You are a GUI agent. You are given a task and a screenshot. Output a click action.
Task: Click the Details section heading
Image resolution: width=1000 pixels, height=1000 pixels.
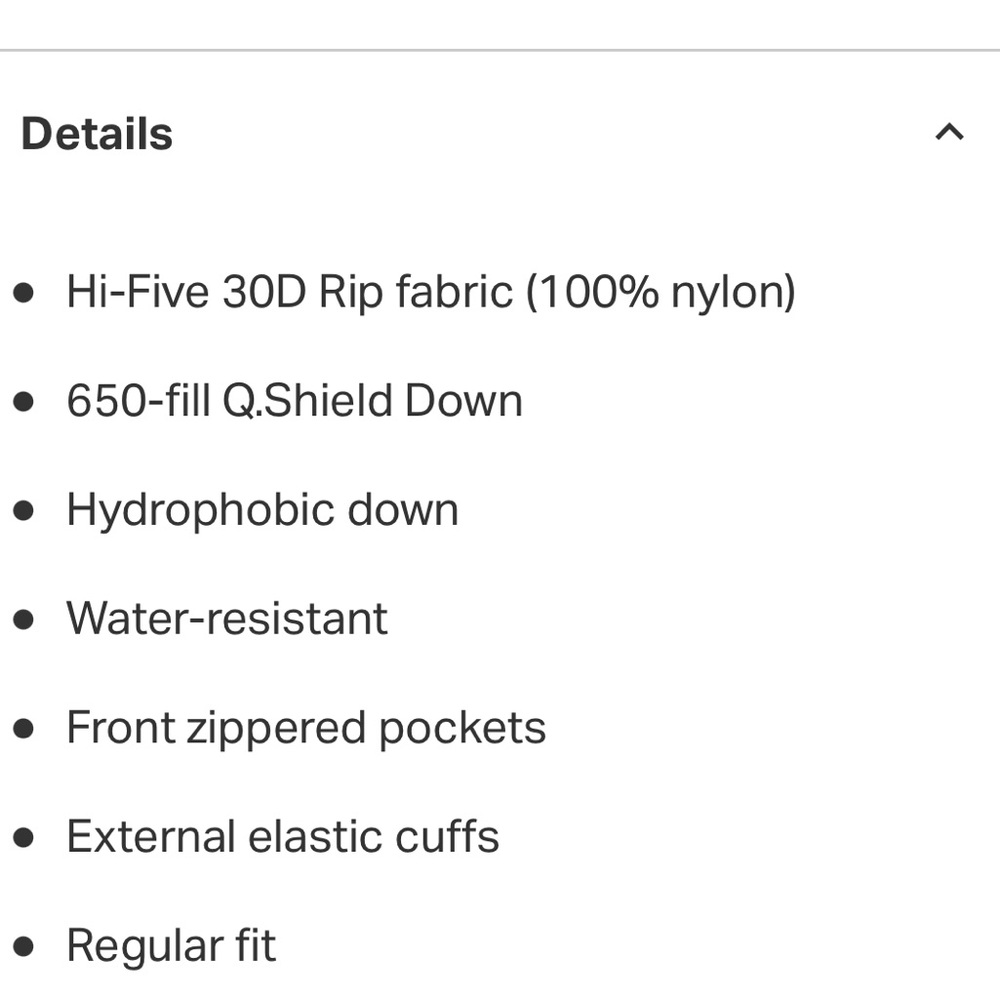[x=97, y=134]
